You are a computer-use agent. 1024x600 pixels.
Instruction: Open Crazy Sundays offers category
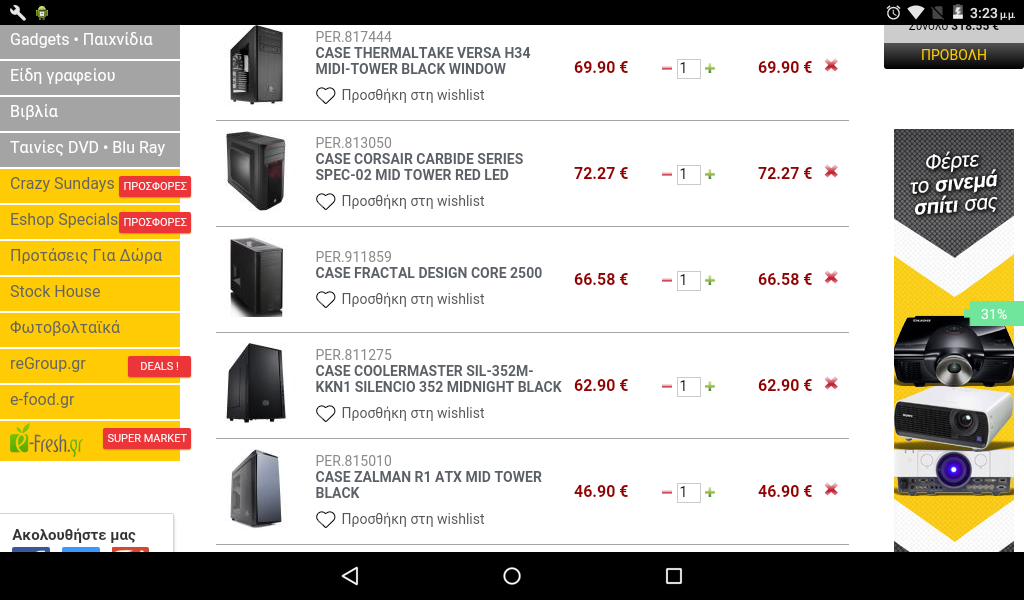(x=90, y=185)
